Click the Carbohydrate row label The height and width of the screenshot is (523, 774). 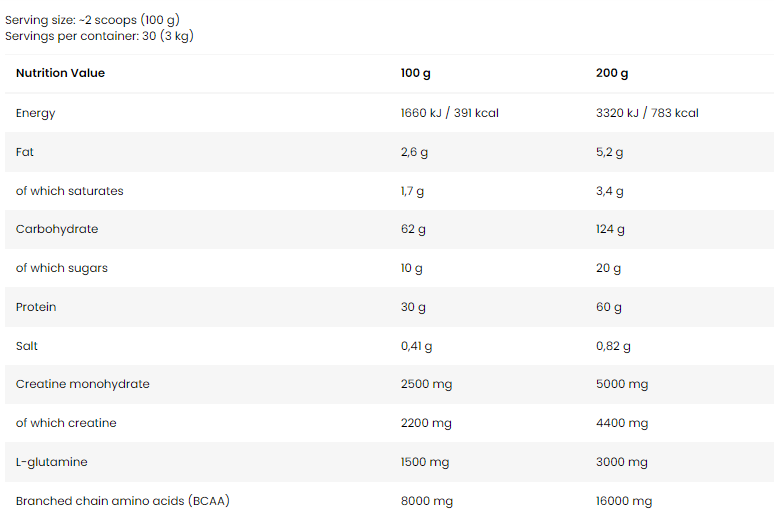click(57, 229)
